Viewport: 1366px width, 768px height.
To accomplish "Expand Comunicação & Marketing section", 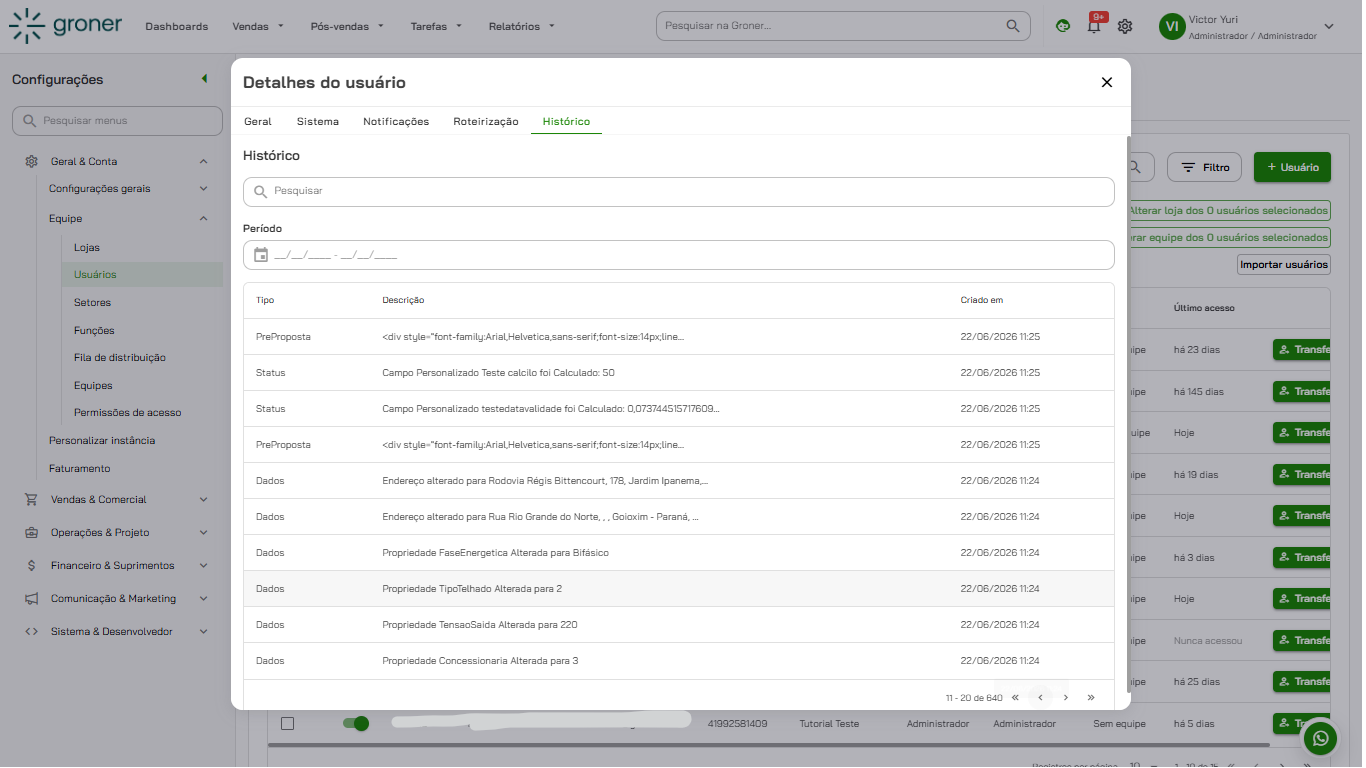I will pyautogui.click(x=203, y=599).
